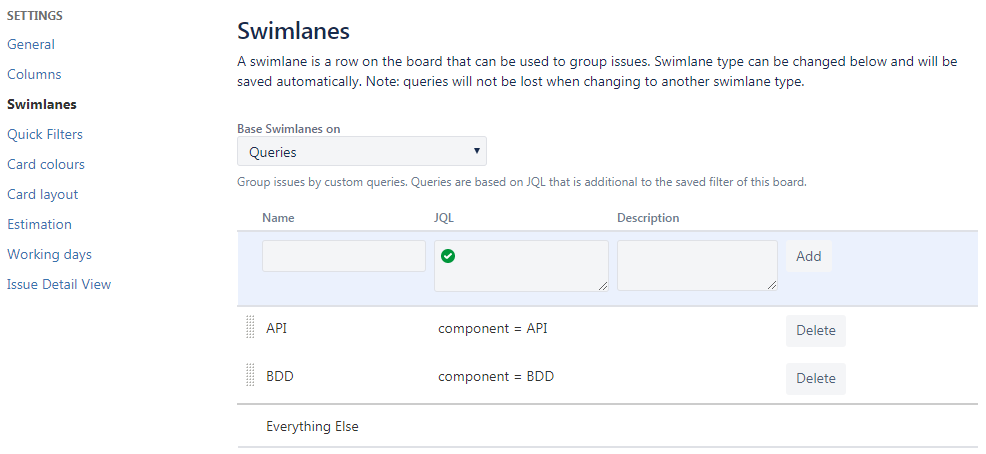This screenshot has width=986, height=454.
Task: Open Issue Detail View settings
Action: click(59, 284)
